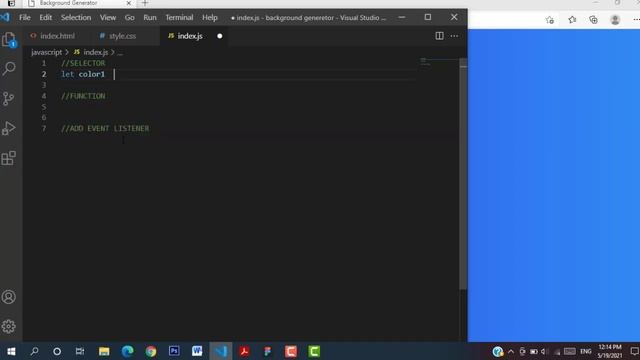Open the volume control in system tray

tap(543, 351)
